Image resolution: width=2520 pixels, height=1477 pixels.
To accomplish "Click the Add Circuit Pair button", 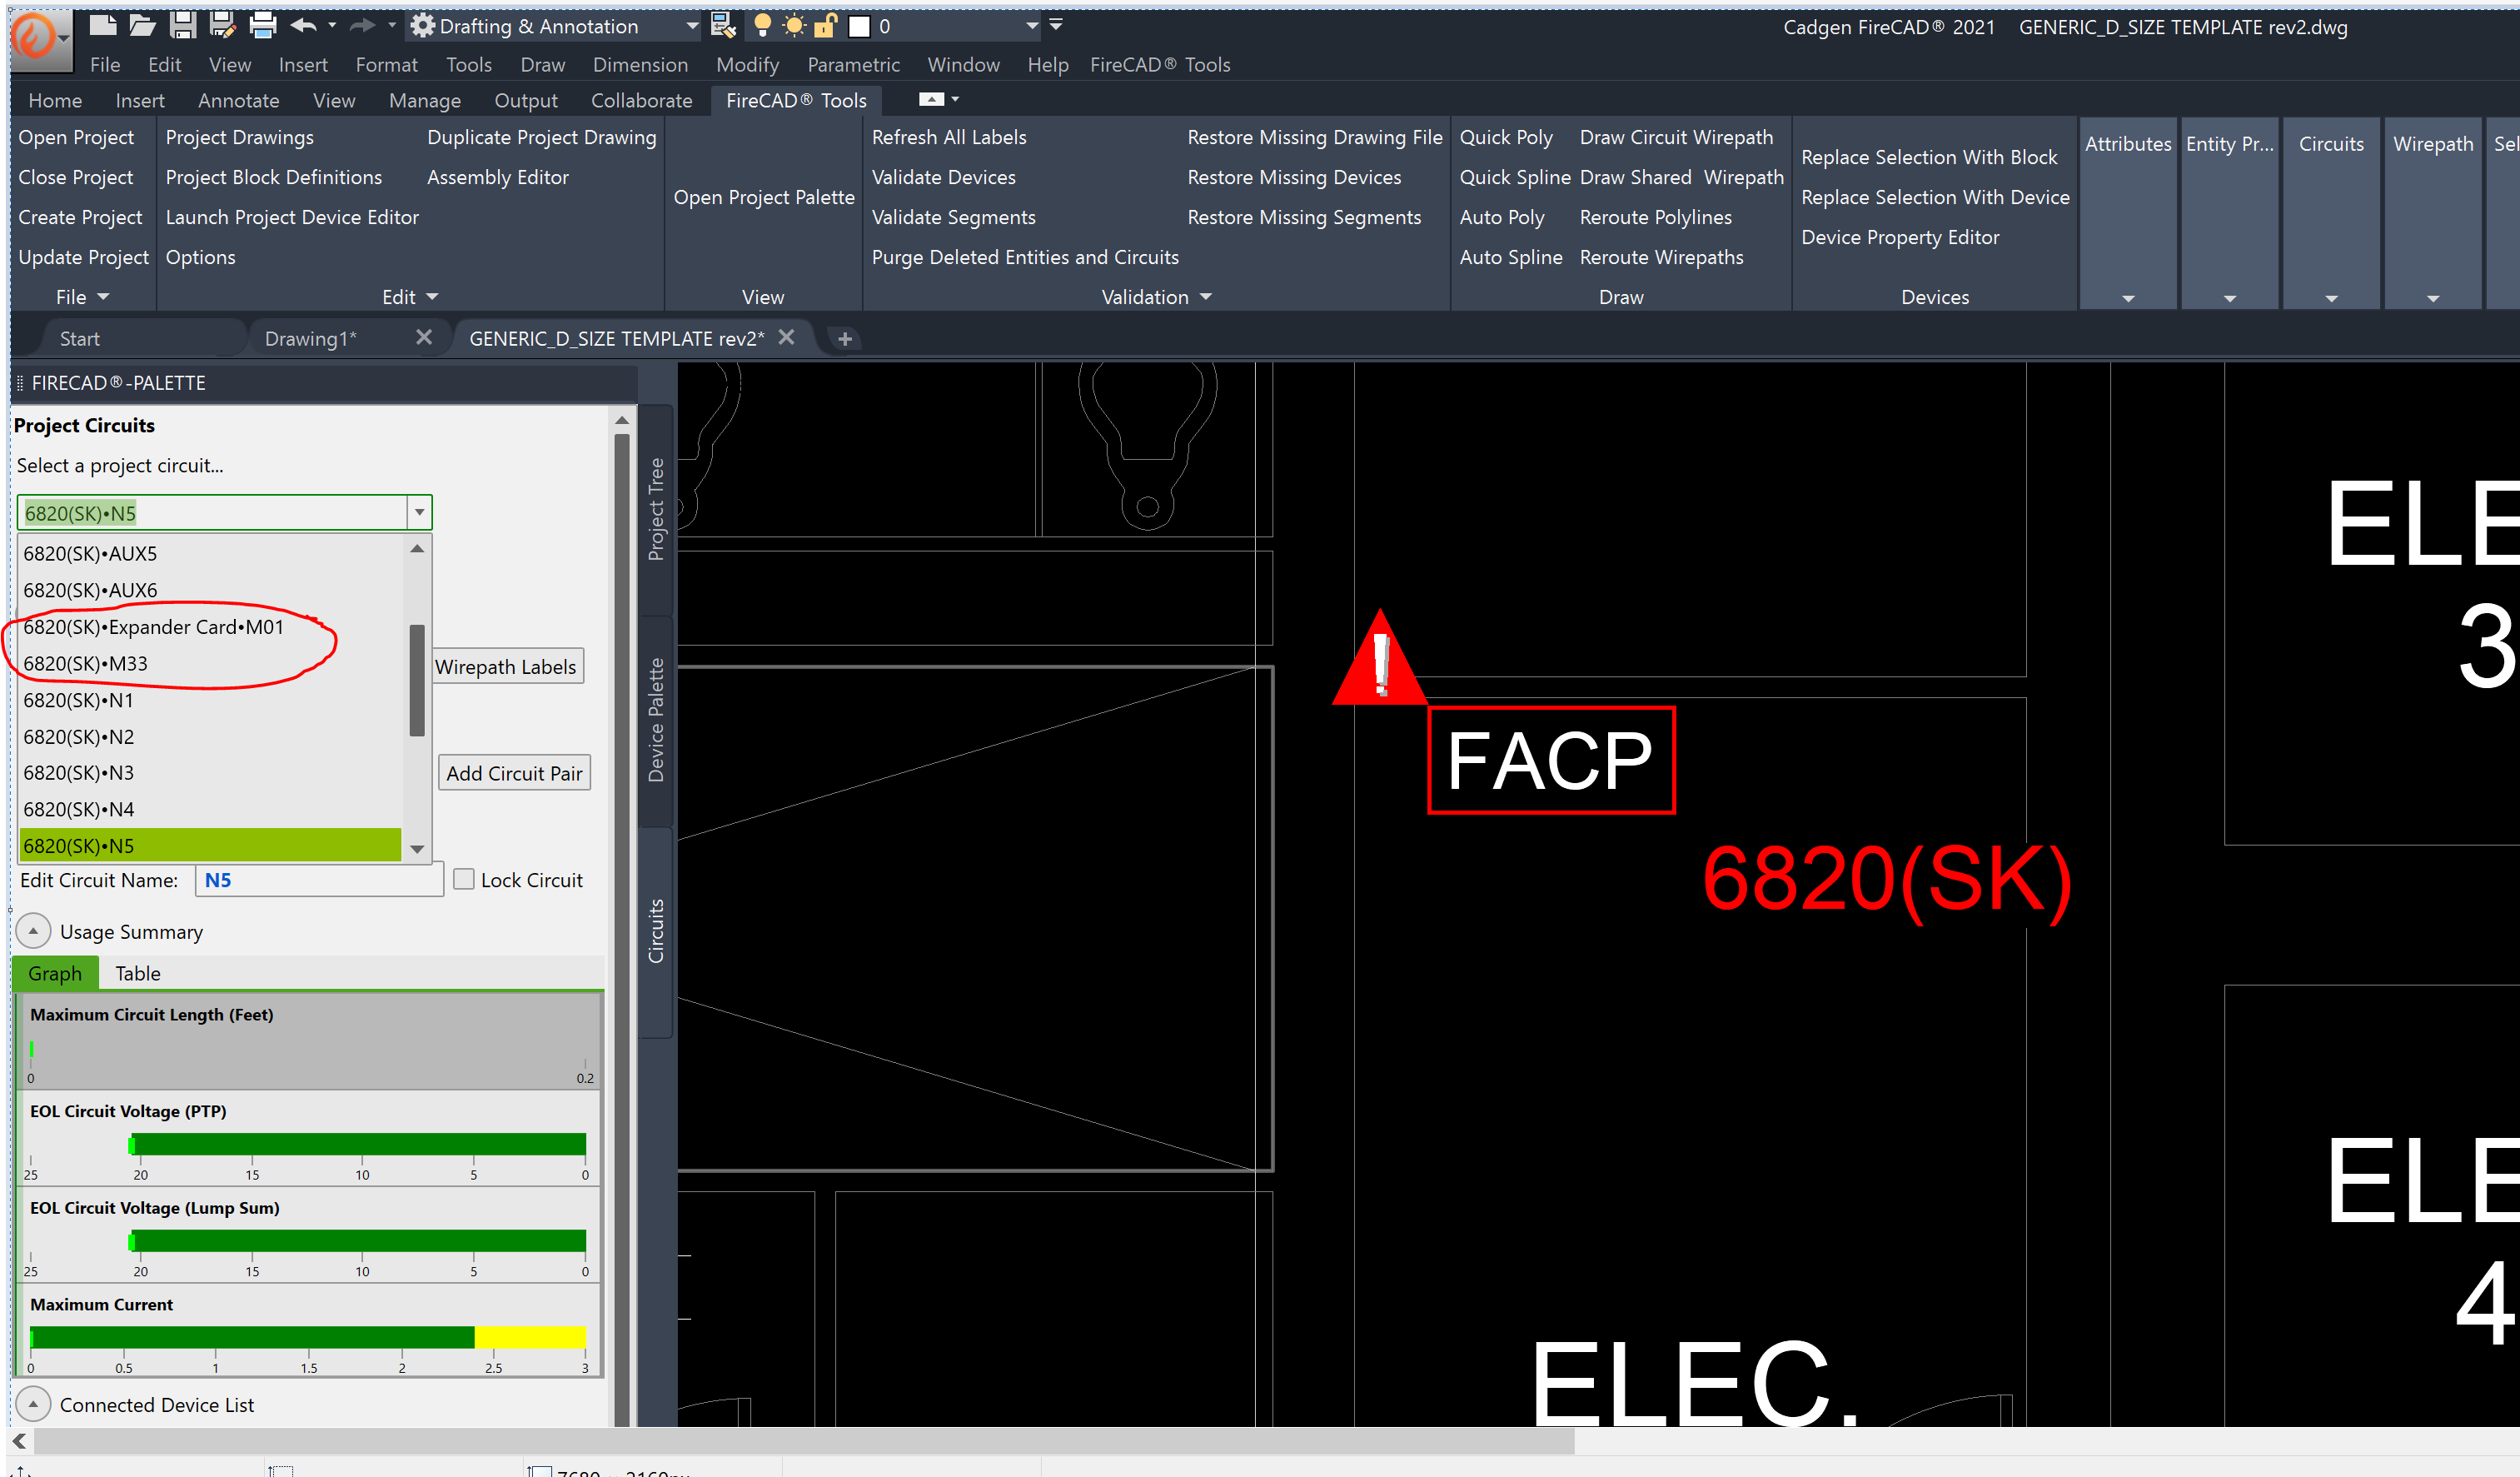I will pyautogui.click(x=514, y=773).
